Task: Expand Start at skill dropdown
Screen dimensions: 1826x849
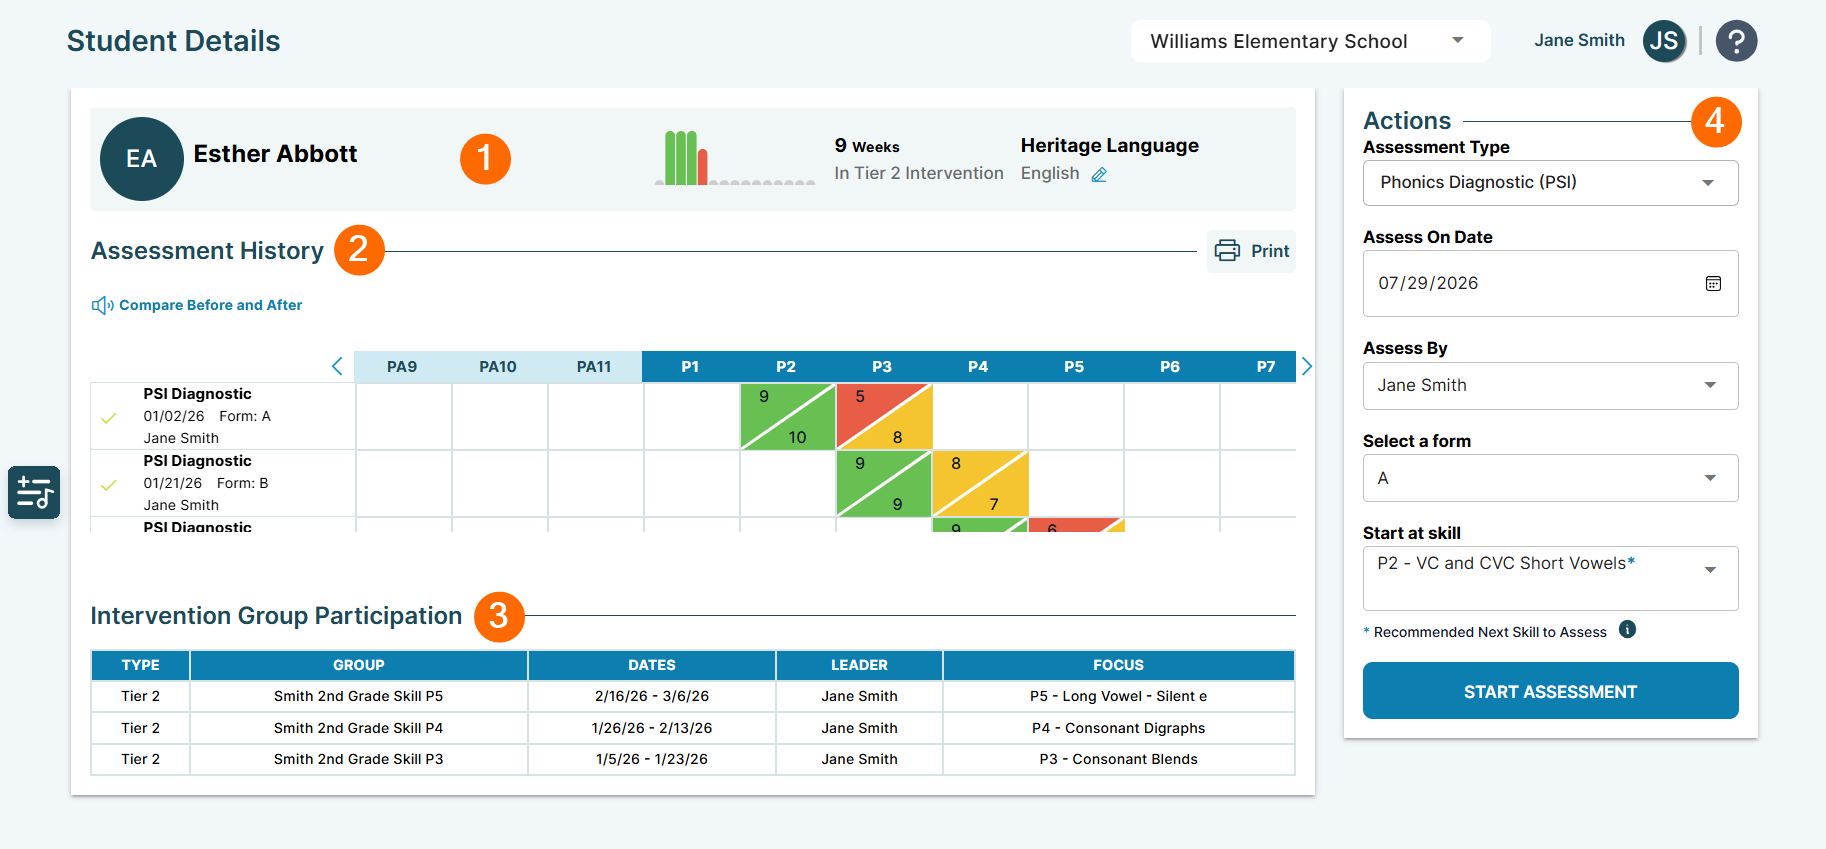Action: coord(1550,578)
